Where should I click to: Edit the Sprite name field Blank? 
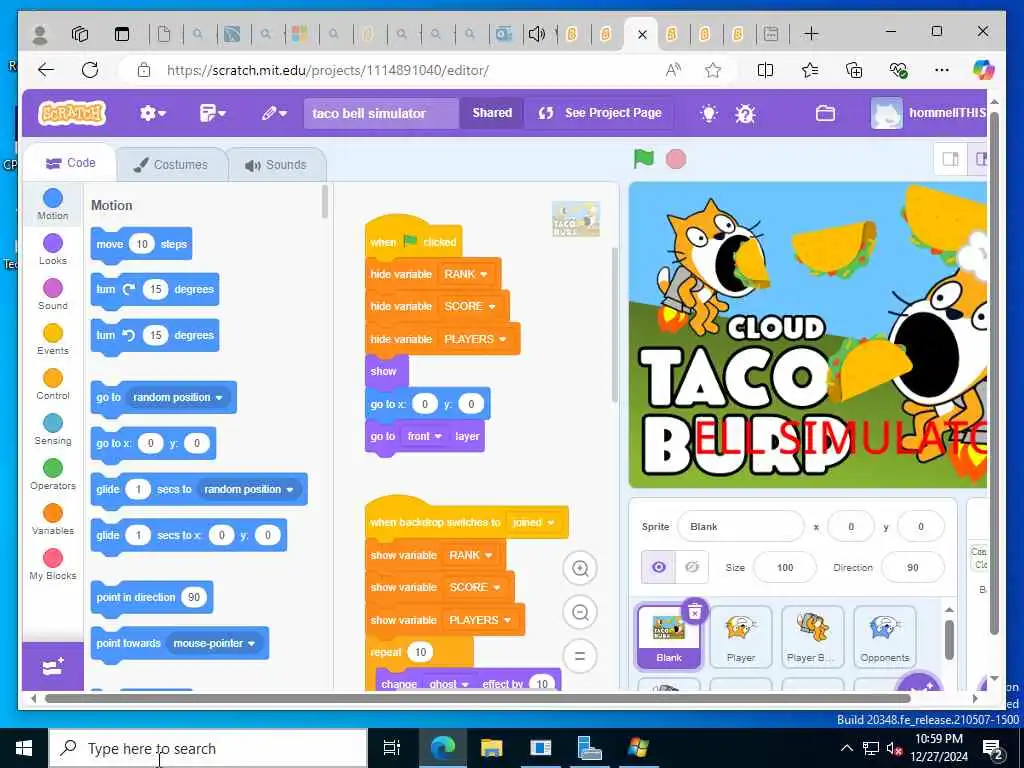[x=741, y=526]
